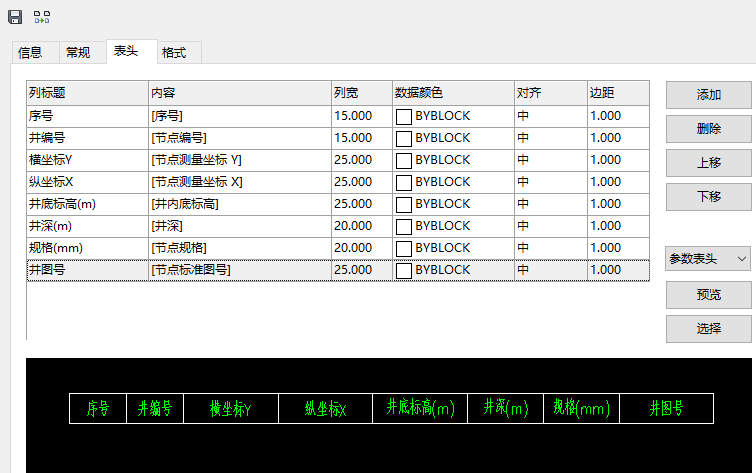Click the 选择 button
Viewport: 756px width, 473px height.
point(708,329)
